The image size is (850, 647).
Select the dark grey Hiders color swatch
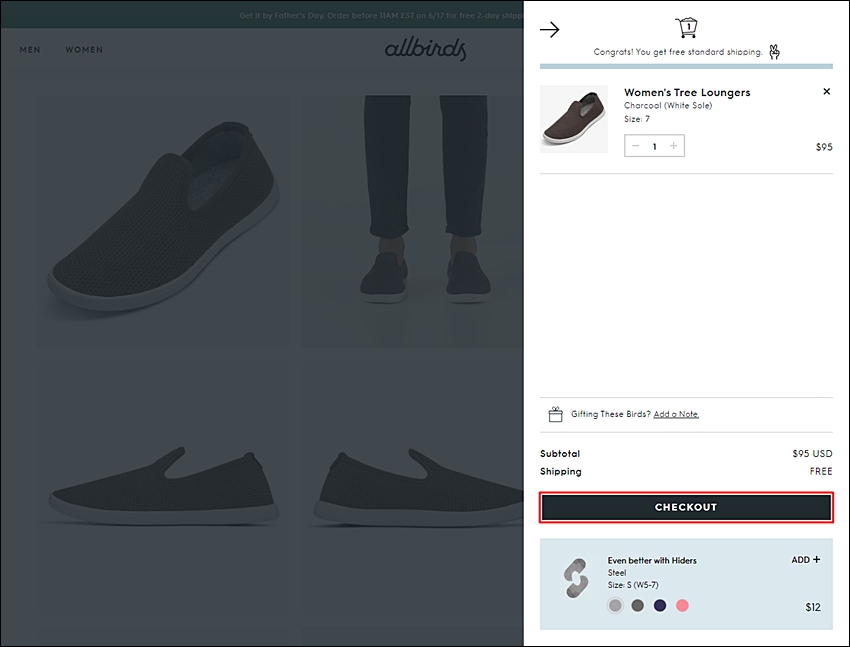coord(638,605)
